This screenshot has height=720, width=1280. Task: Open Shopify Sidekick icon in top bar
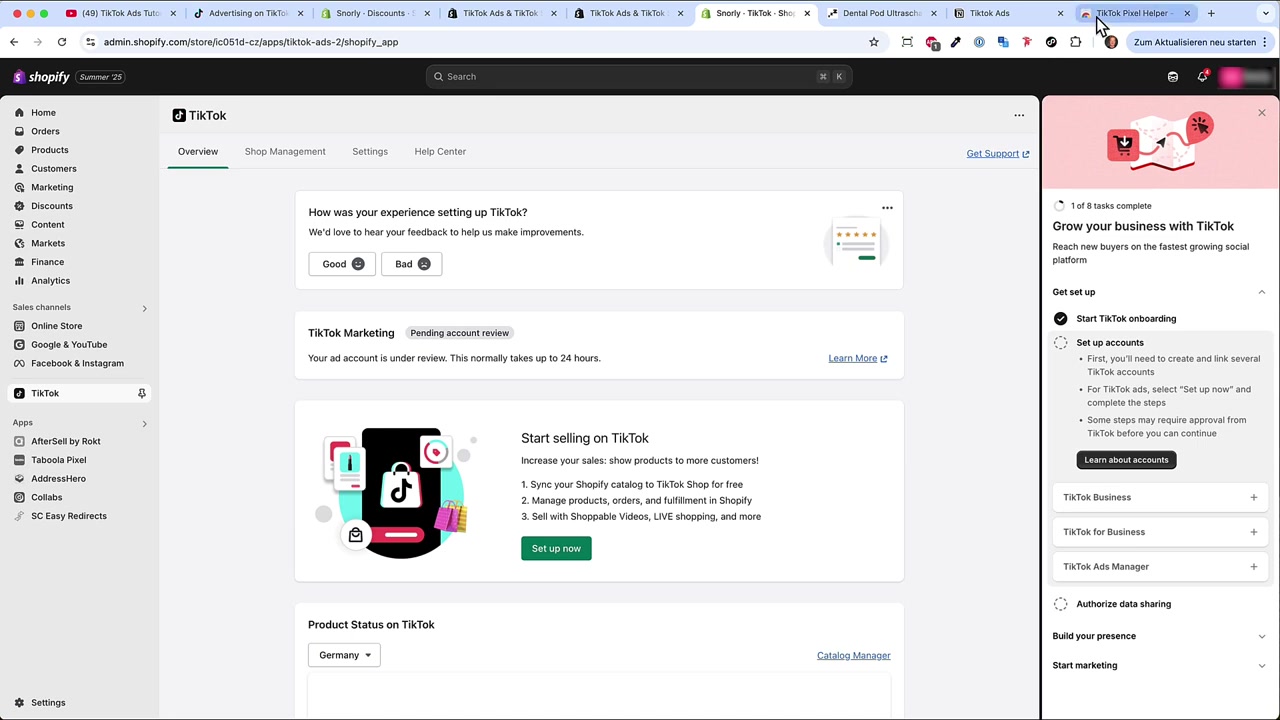point(1173,77)
